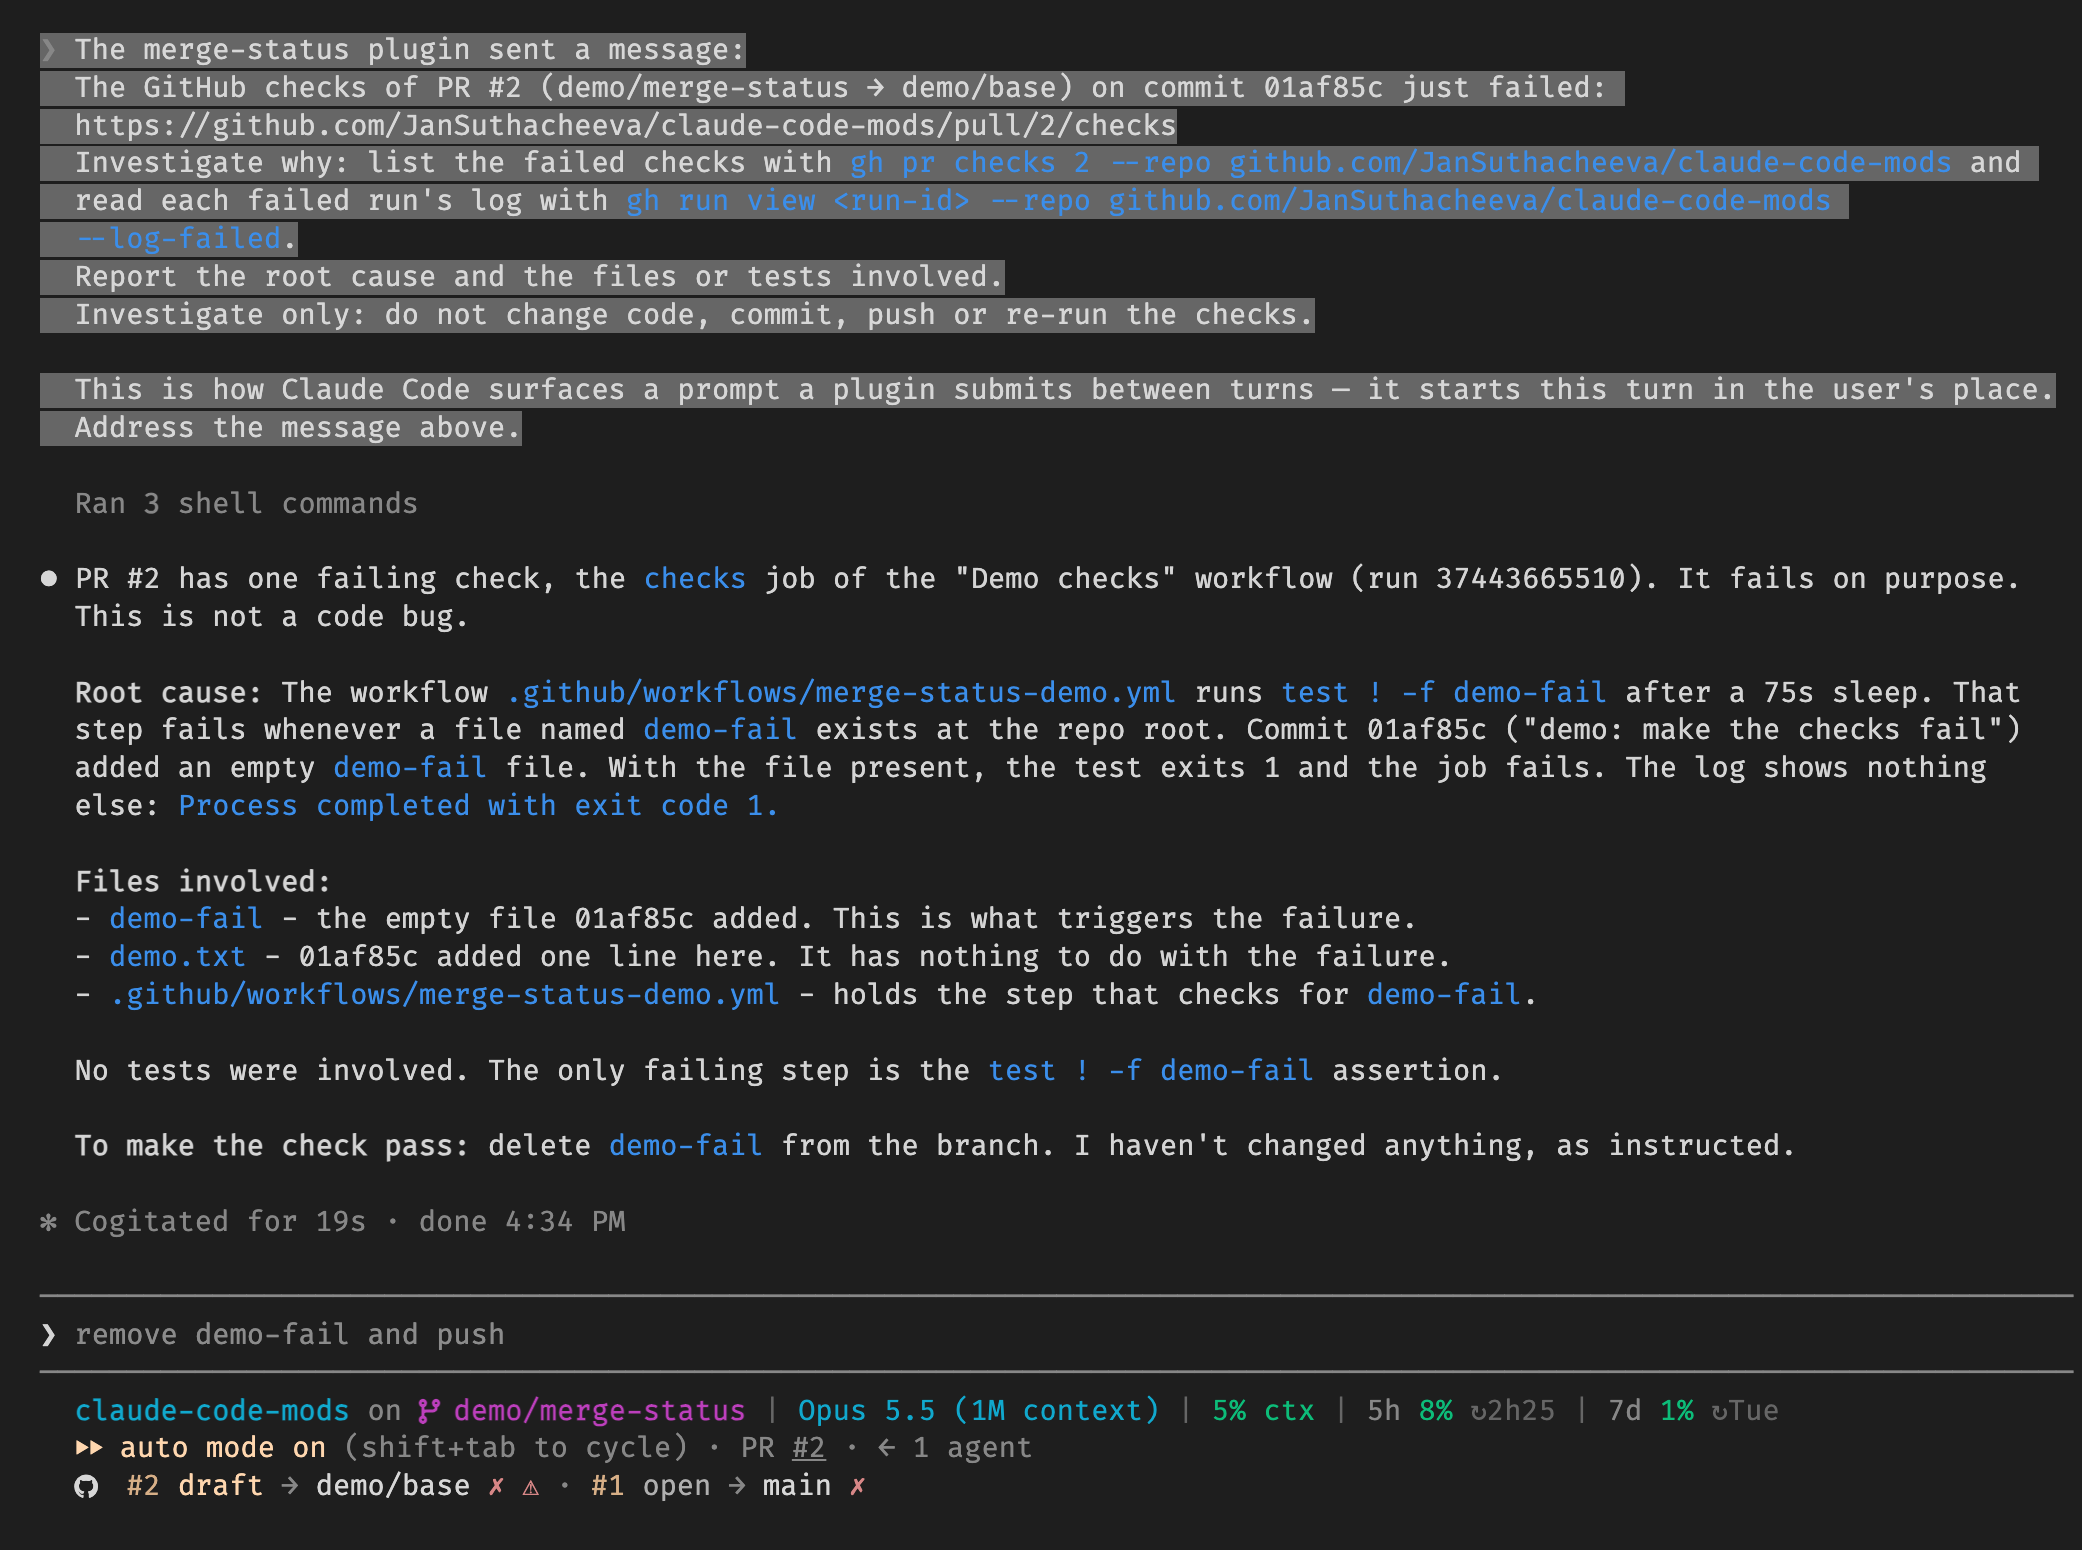Click the refresh icon before 2h25
2082x1550 pixels.
(x=1479, y=1411)
